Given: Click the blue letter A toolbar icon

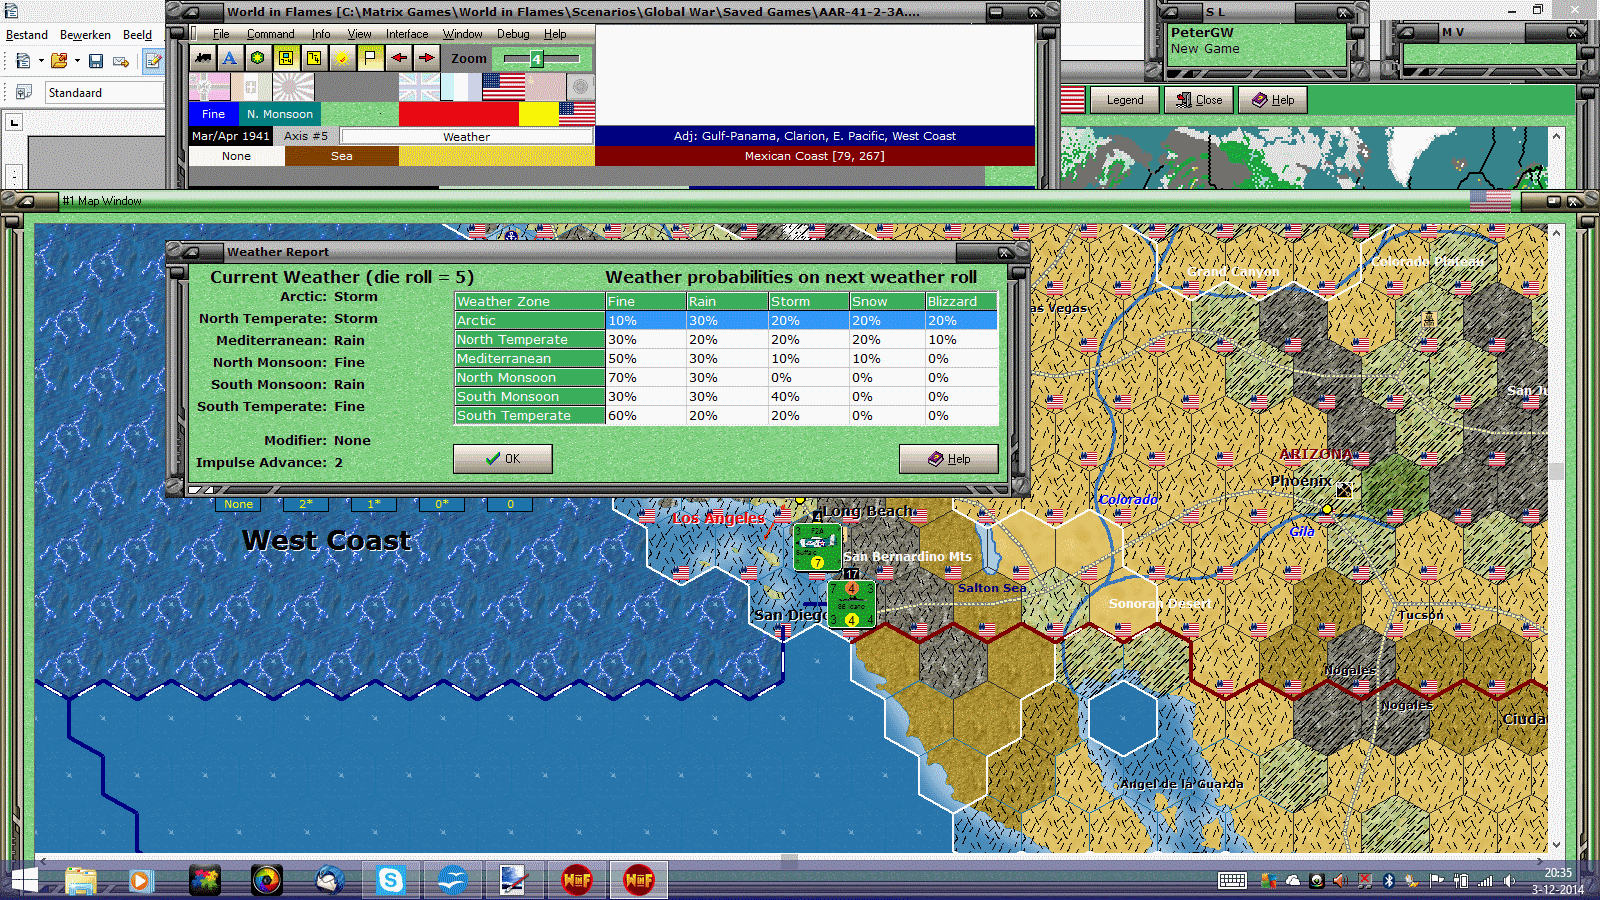Looking at the screenshot, I should pyautogui.click(x=230, y=58).
